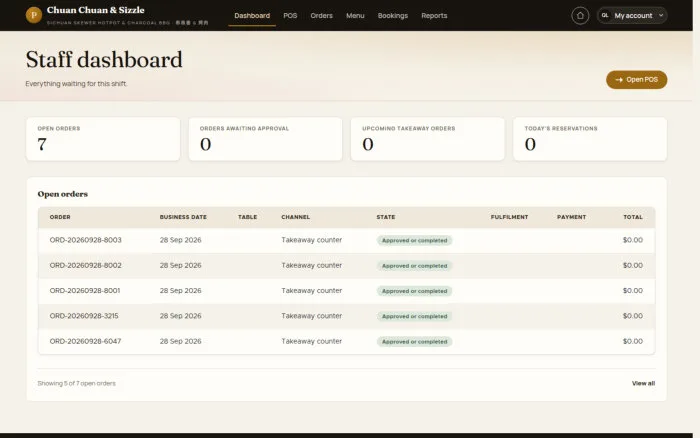
Task: Click the TABLE column header
Action: click(x=247, y=217)
